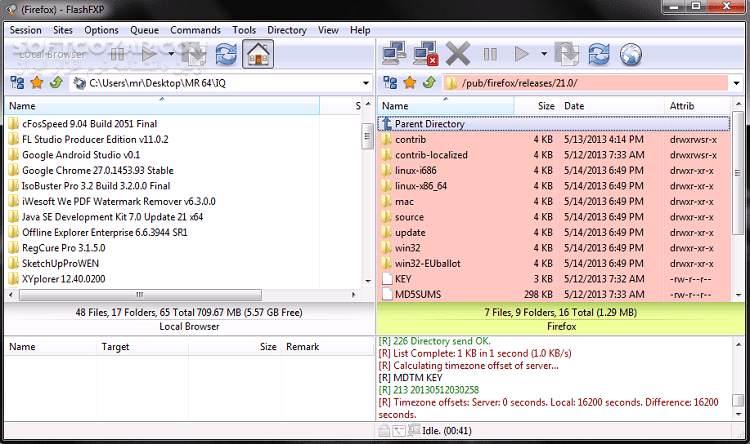Click the house Switch to Local Browser icon

point(258,54)
